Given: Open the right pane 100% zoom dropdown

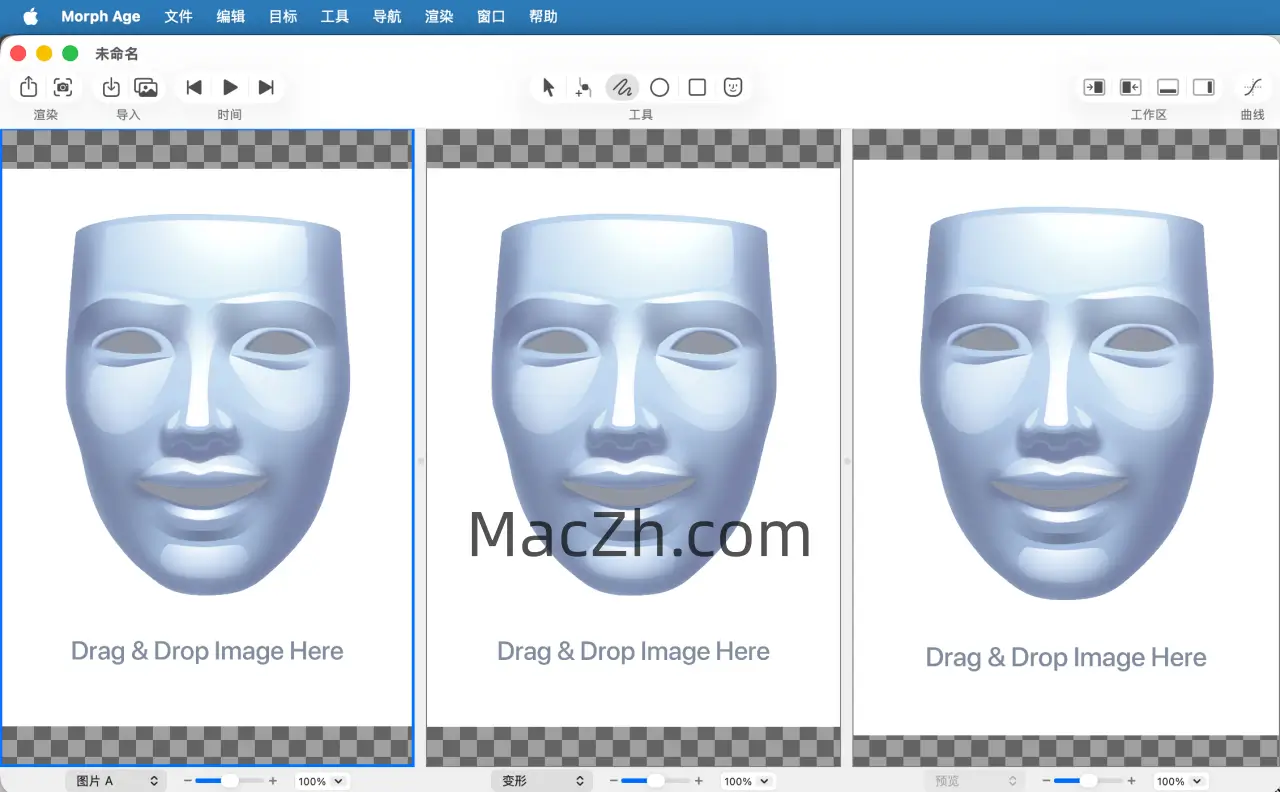Looking at the screenshot, I should (1178, 781).
